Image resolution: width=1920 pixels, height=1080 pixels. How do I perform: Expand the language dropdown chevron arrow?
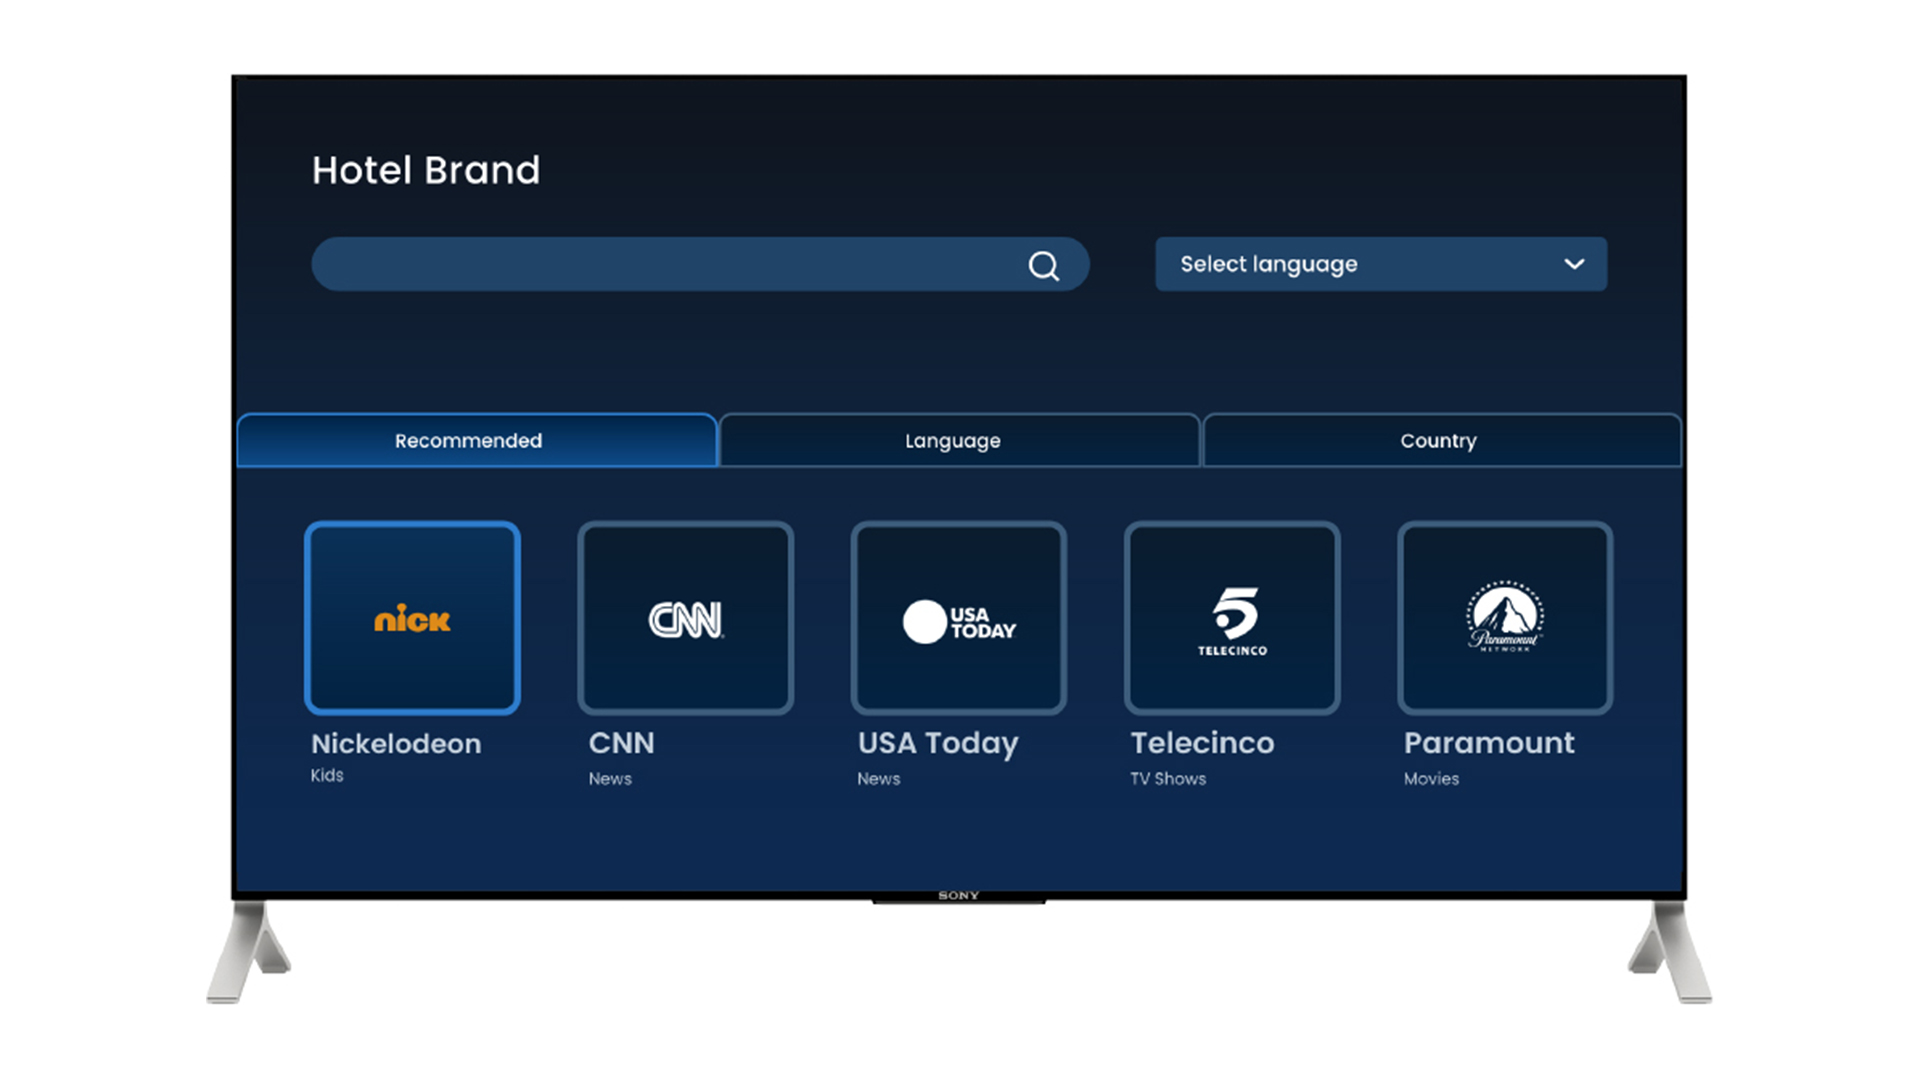(1574, 264)
